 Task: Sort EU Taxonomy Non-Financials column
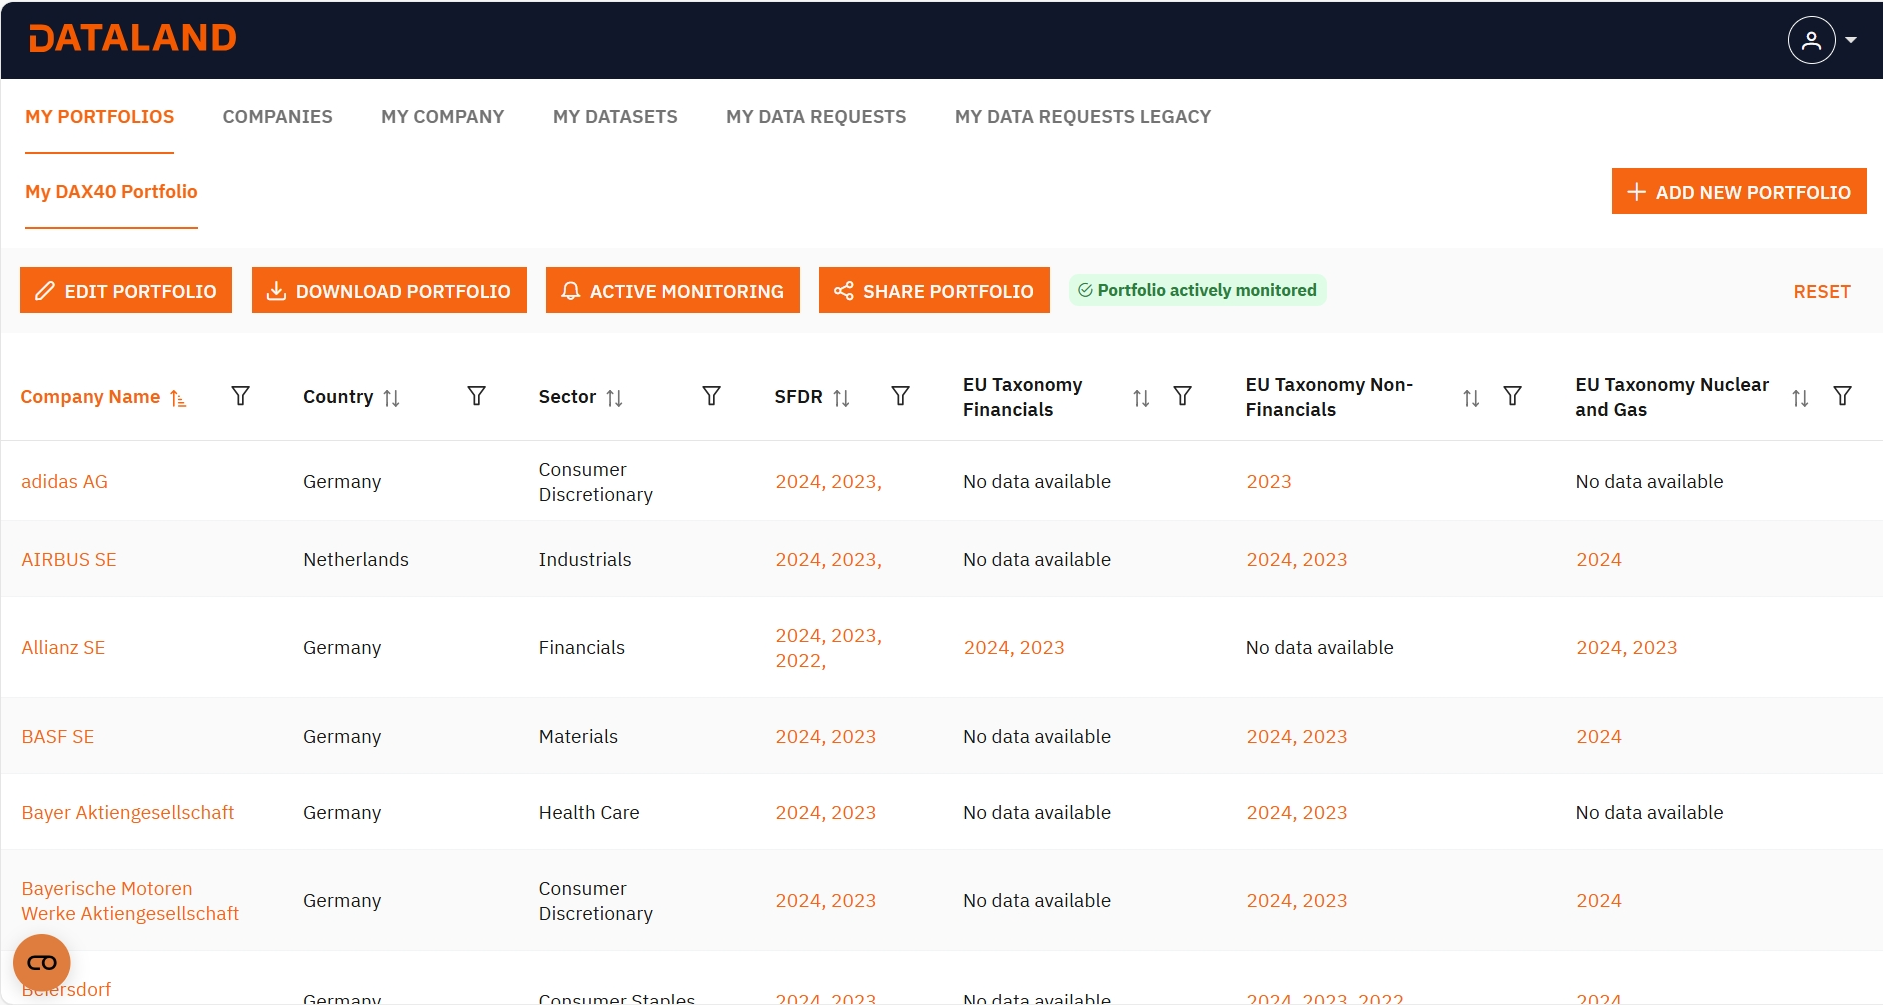pos(1471,398)
